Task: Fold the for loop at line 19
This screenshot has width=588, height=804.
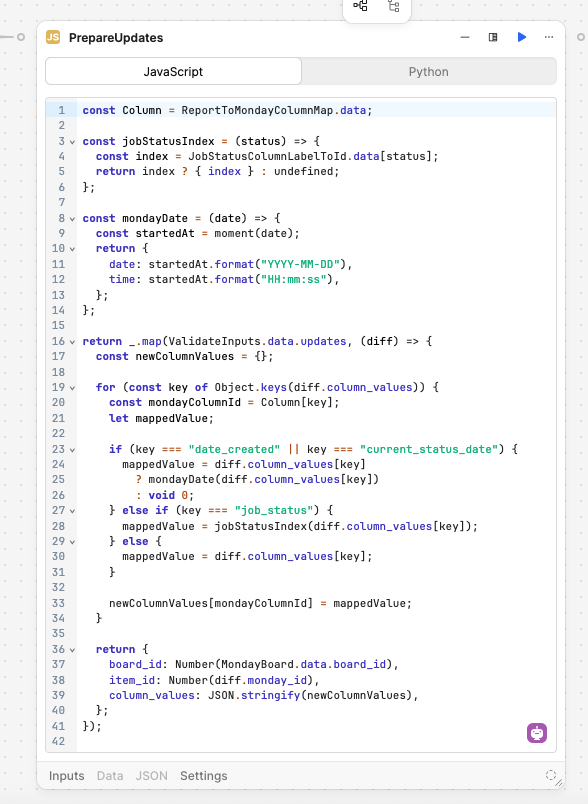Action: pyautogui.click(x=72, y=388)
